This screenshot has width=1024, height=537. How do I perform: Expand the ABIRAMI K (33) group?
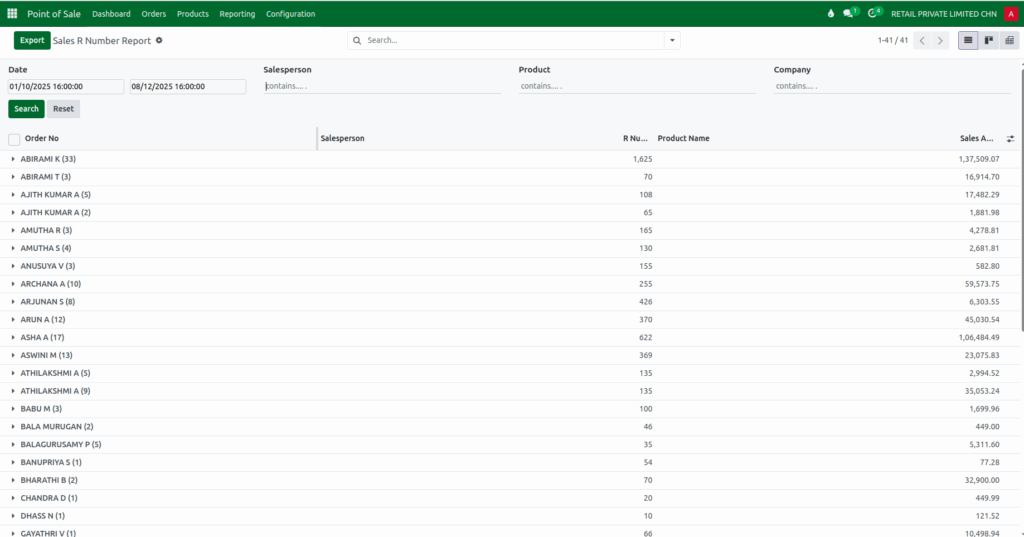point(12,159)
